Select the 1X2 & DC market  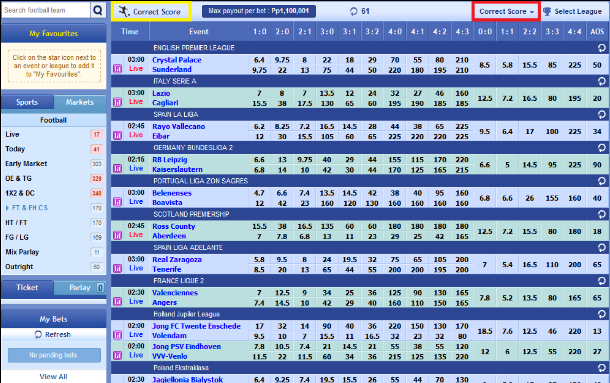click(54, 193)
